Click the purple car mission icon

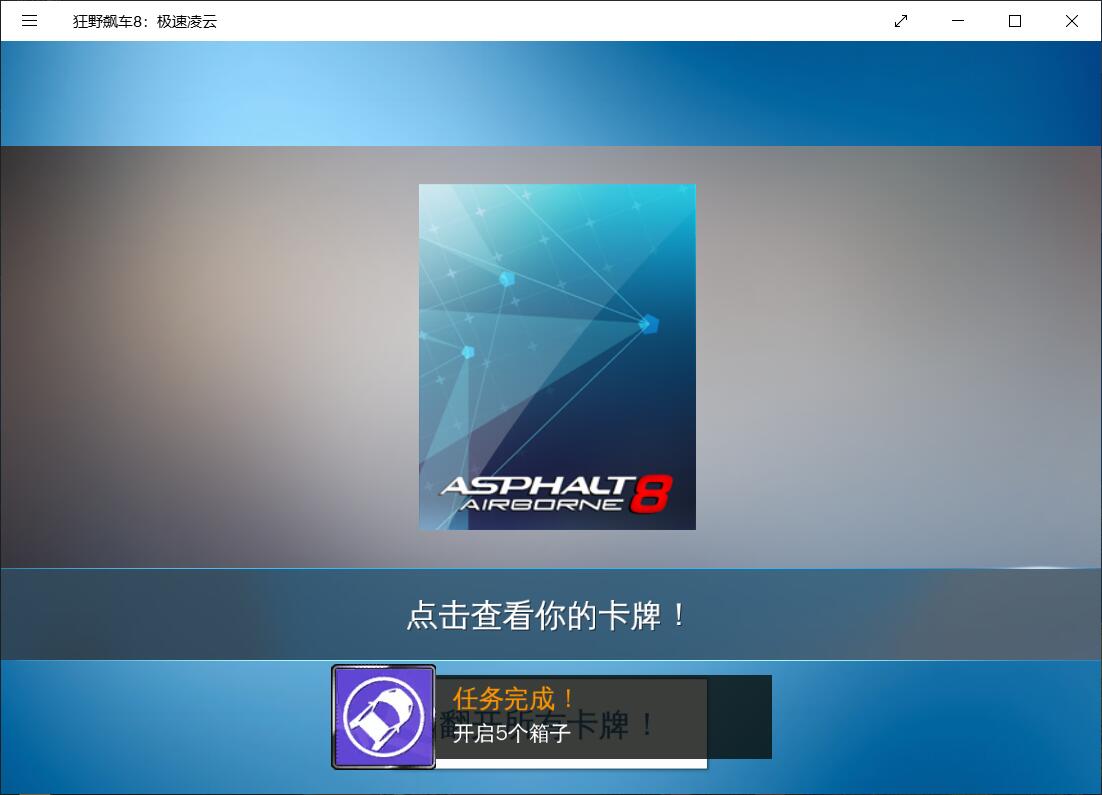pyautogui.click(x=384, y=717)
